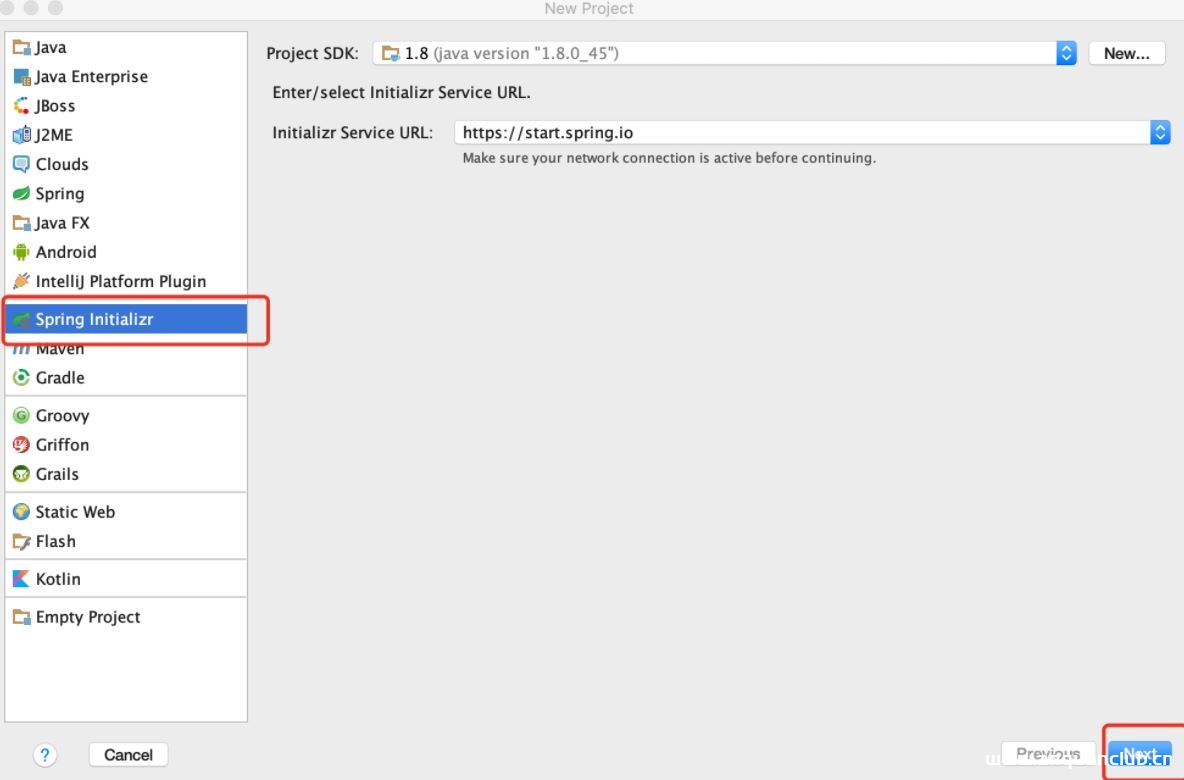Choose Java Enterprise from project types
The height and width of the screenshot is (780, 1184).
click(91, 77)
